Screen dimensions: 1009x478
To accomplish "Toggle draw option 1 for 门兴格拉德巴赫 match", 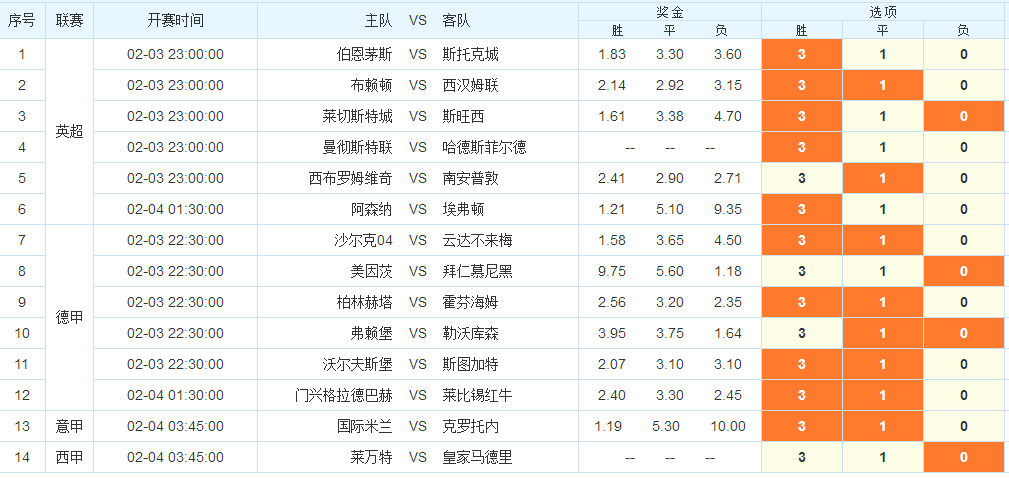I will click(x=883, y=395).
